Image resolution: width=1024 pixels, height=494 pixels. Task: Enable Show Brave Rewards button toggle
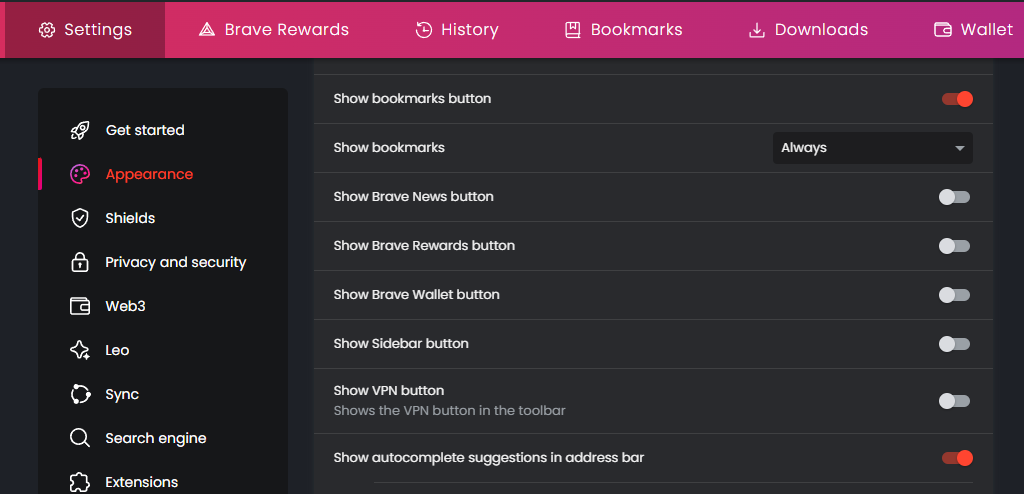click(x=954, y=246)
